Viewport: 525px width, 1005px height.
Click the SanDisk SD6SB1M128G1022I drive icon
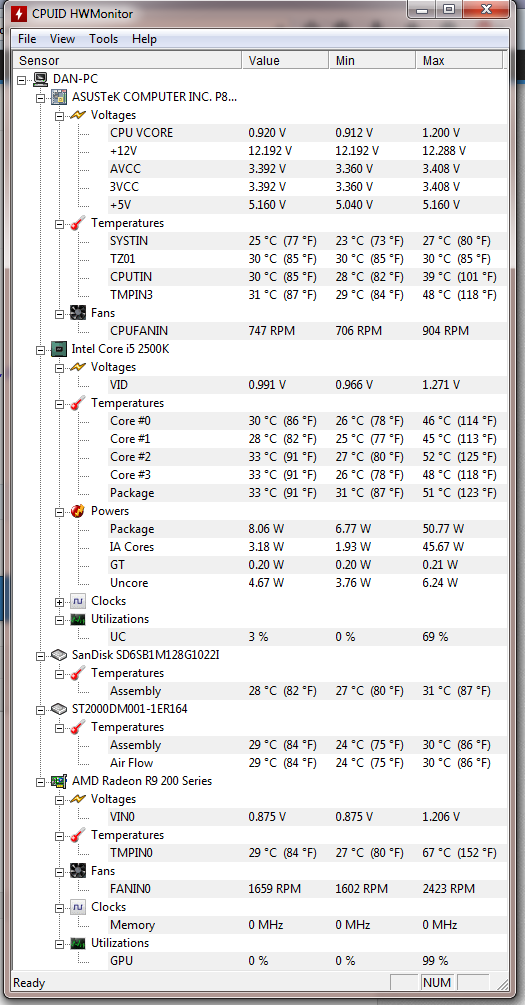(x=59, y=655)
